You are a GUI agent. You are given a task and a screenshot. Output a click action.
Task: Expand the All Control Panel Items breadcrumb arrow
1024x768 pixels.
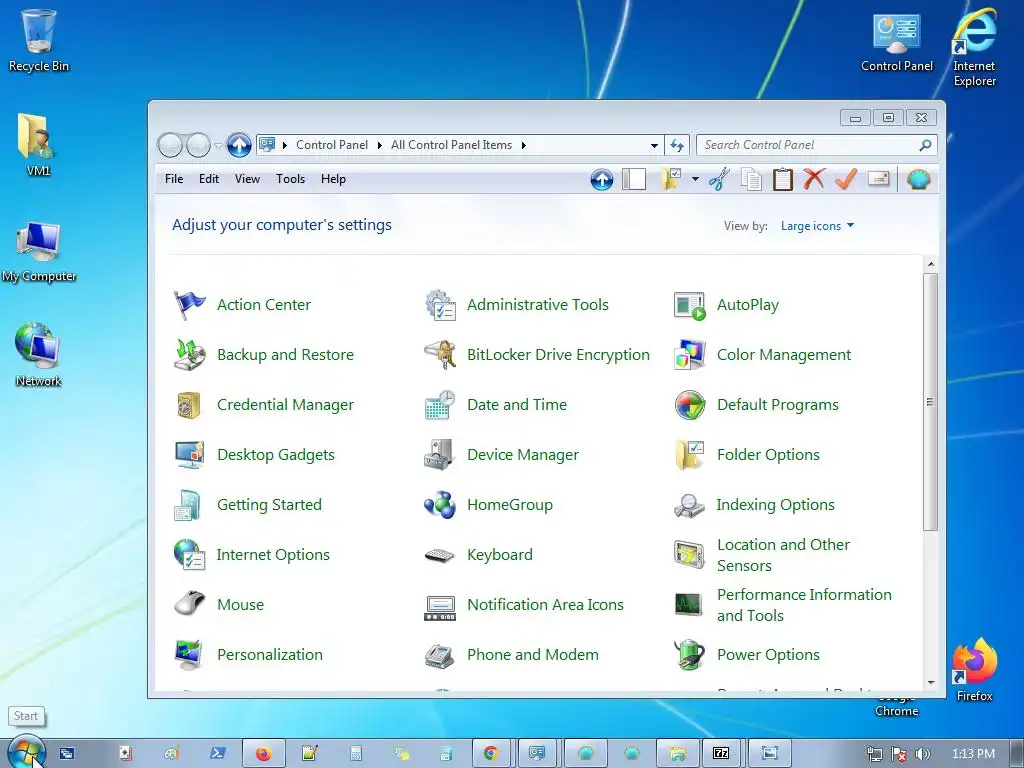[524, 146]
